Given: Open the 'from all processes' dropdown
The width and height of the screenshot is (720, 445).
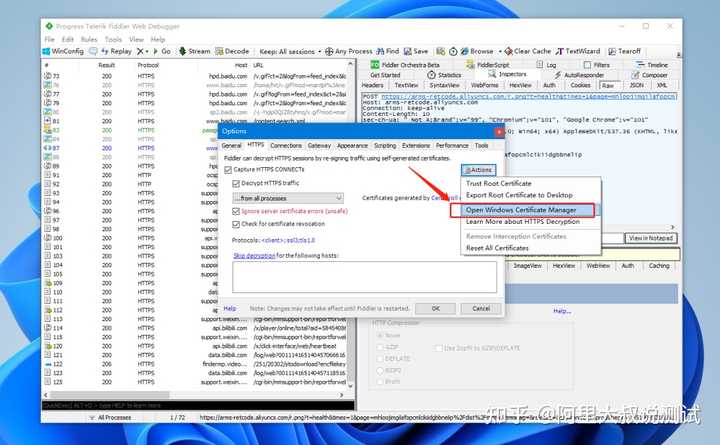Looking at the screenshot, I should tap(288, 198).
